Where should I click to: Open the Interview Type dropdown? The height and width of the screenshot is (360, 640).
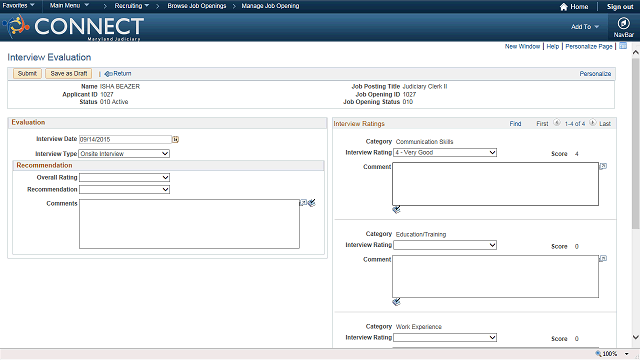124,154
